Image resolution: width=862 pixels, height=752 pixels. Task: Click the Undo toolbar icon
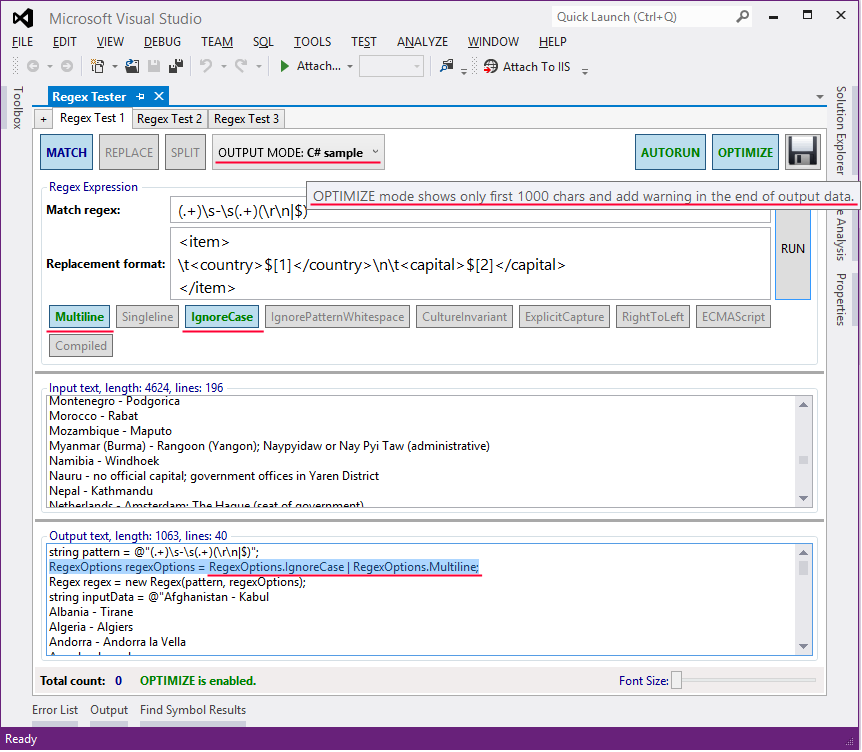tap(206, 67)
